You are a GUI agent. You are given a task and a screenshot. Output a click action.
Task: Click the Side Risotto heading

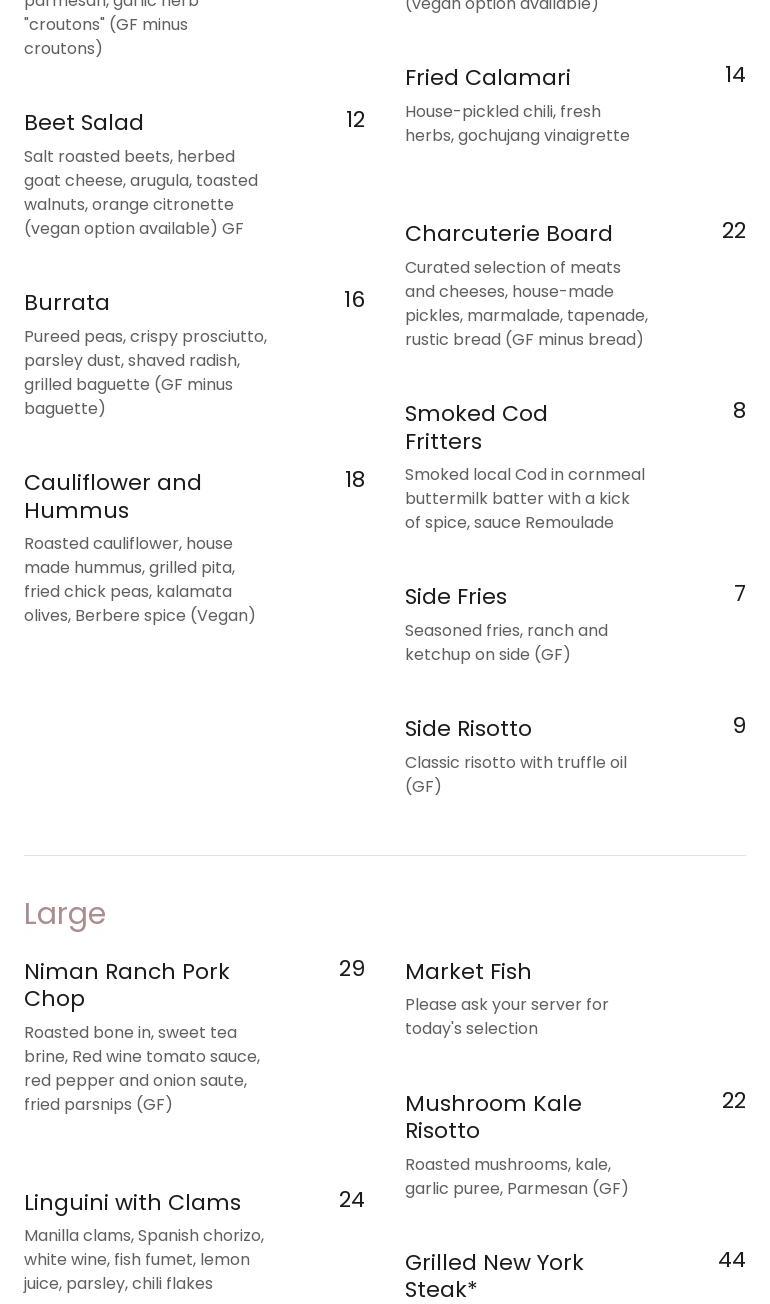468,728
